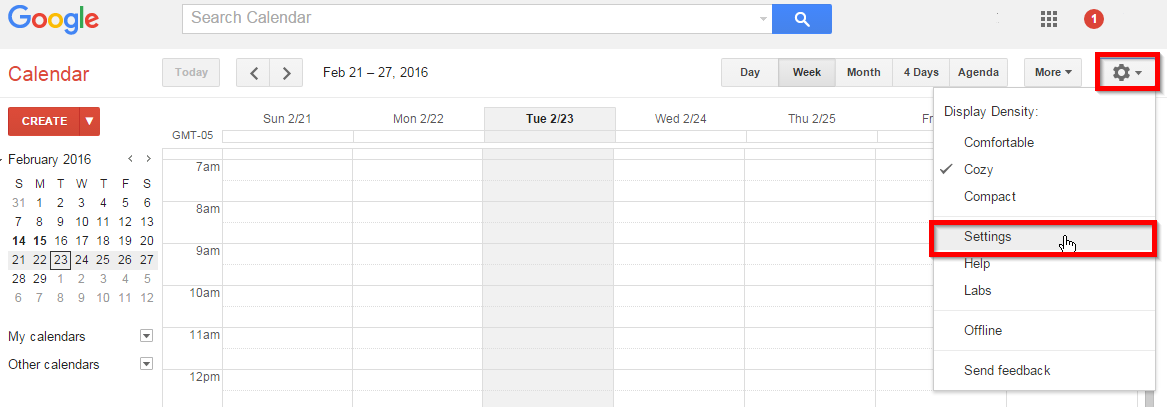Go to previous week with left arrow
Viewport: 1167px width, 407px height.
click(254, 73)
